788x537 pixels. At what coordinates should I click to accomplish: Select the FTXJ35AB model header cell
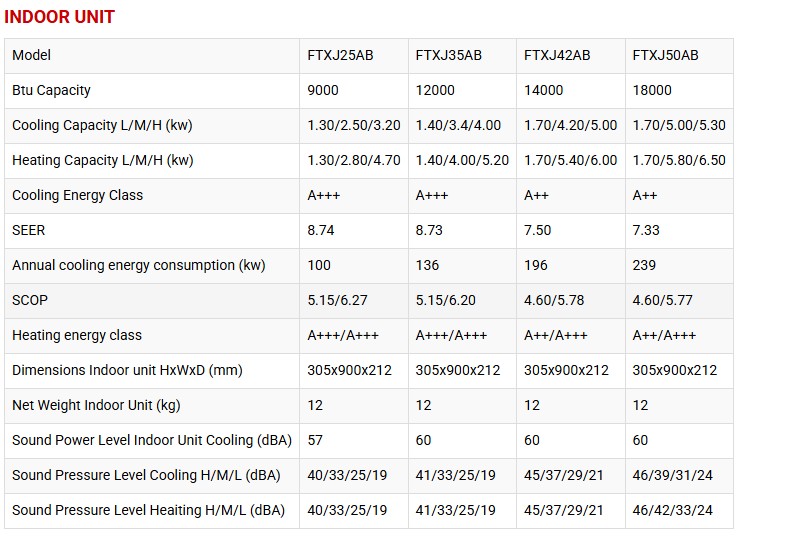tap(448, 55)
